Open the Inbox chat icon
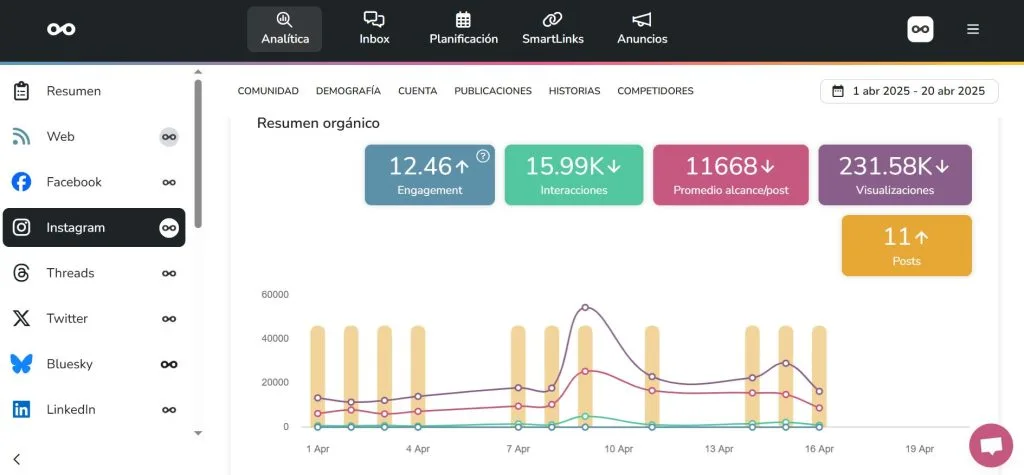Image resolution: width=1024 pixels, height=475 pixels. (374, 20)
